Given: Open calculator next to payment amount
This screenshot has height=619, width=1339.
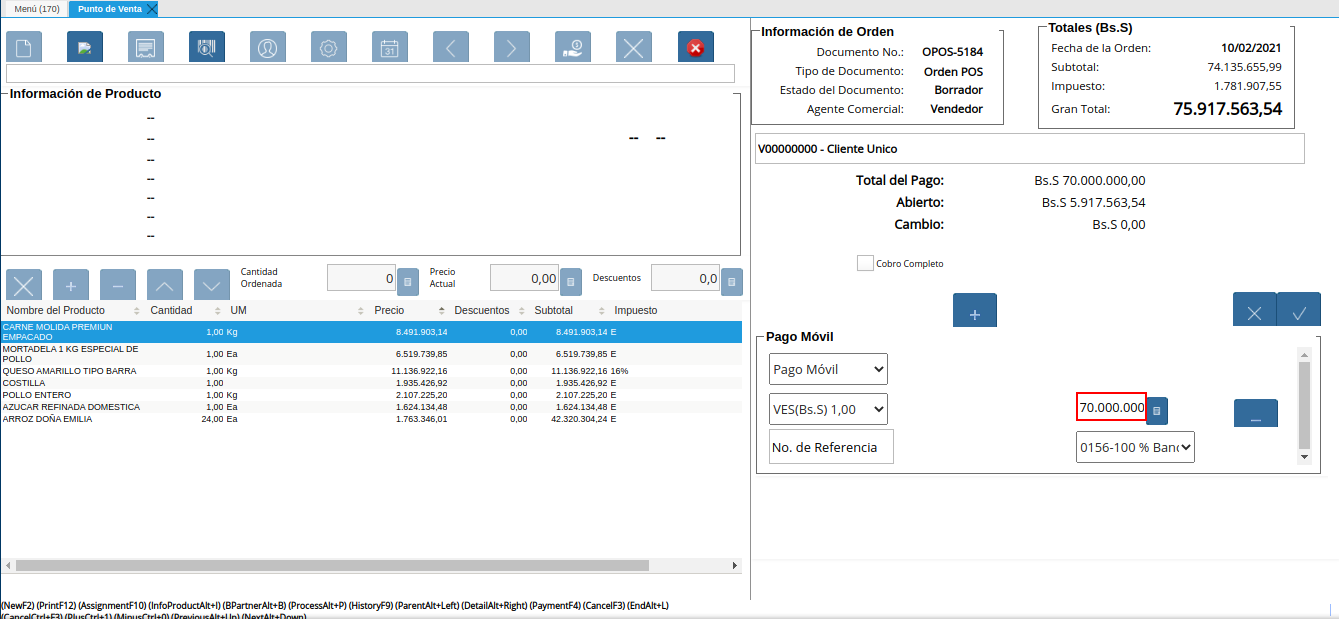Looking at the screenshot, I should tap(1157, 410).
